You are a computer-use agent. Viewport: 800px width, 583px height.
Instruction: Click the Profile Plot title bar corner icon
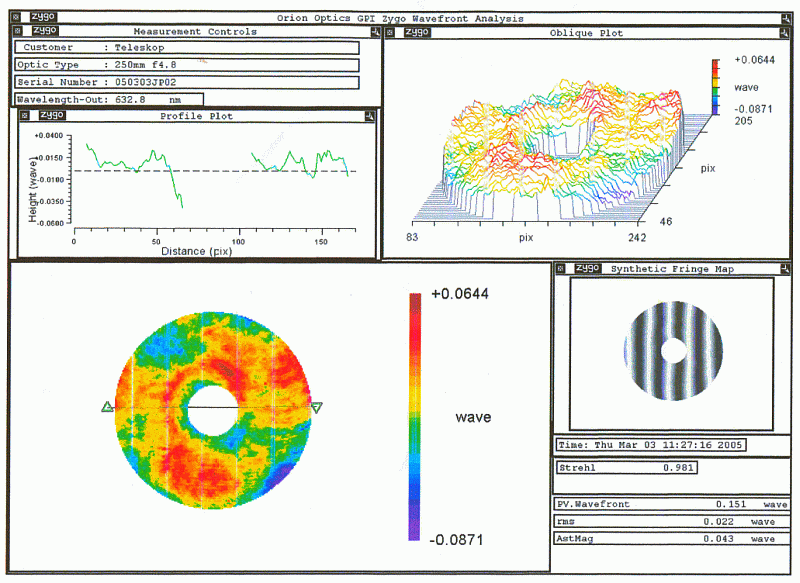[x=370, y=116]
